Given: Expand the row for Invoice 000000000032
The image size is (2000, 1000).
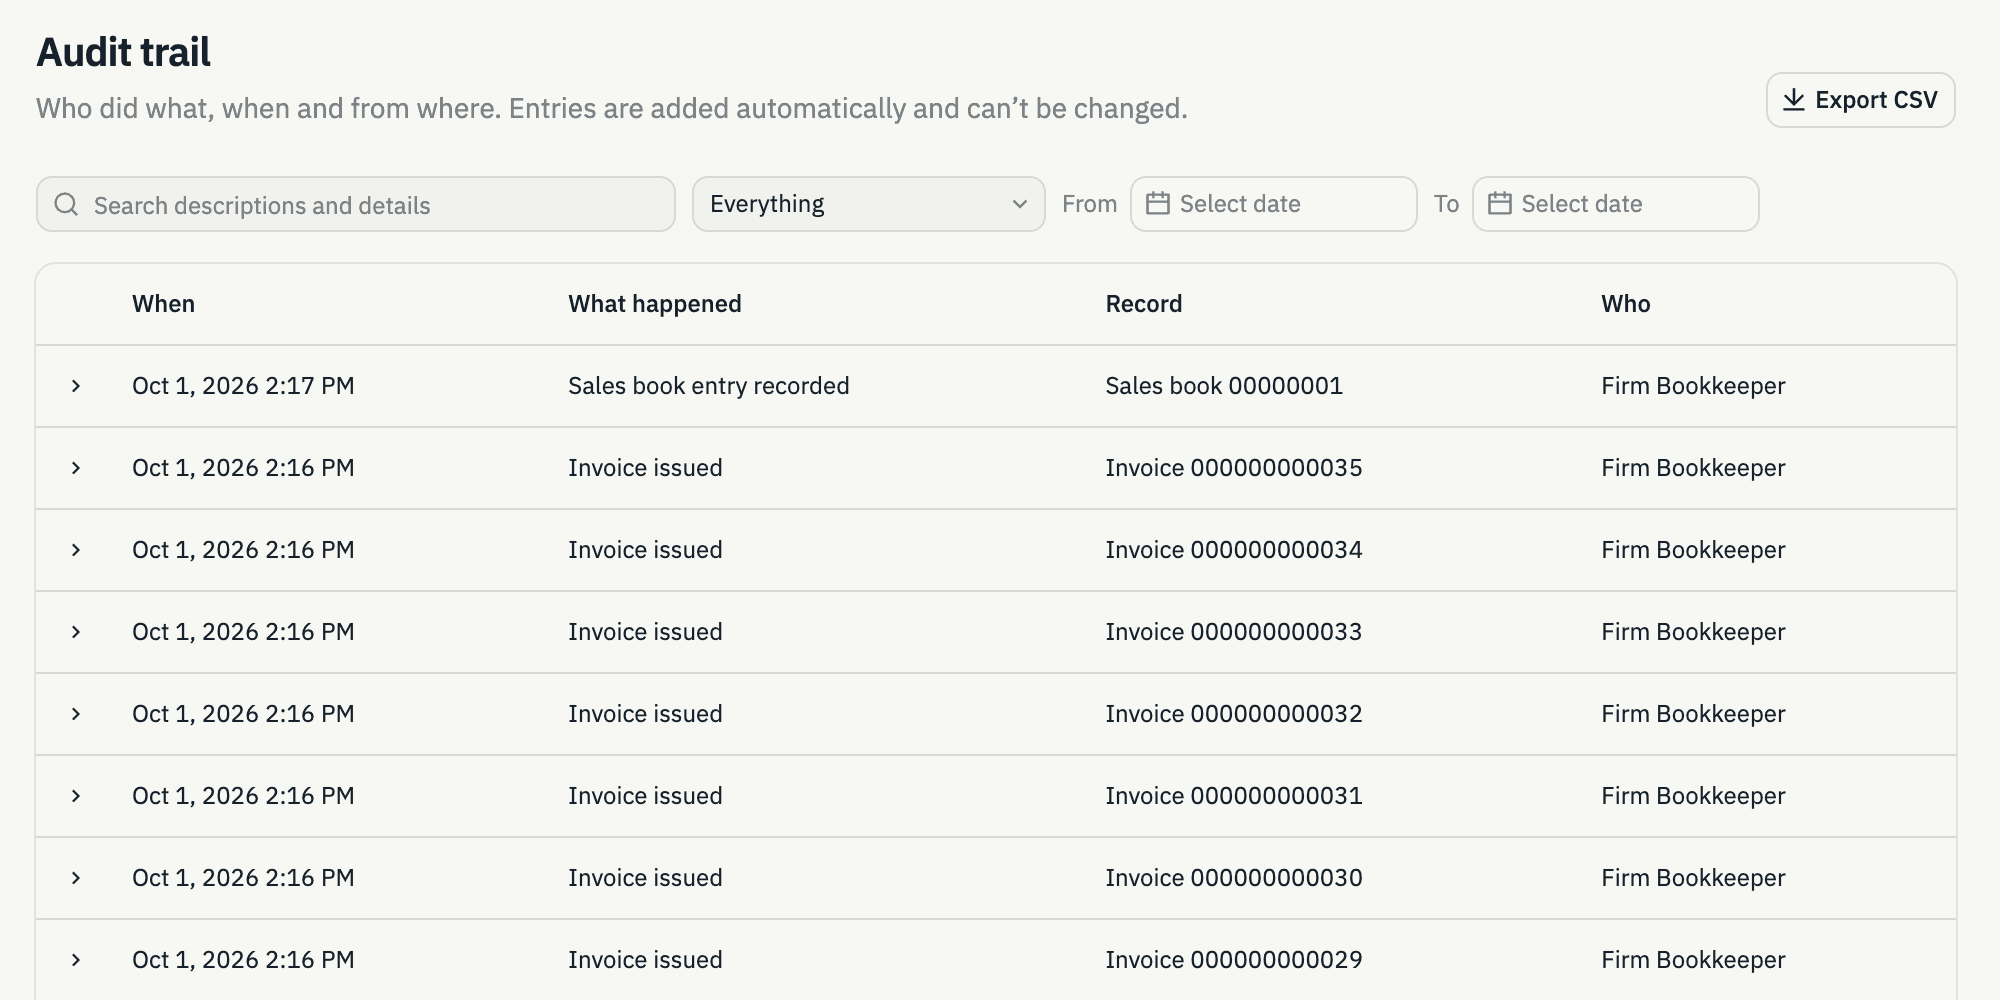Looking at the screenshot, I should click(x=76, y=714).
